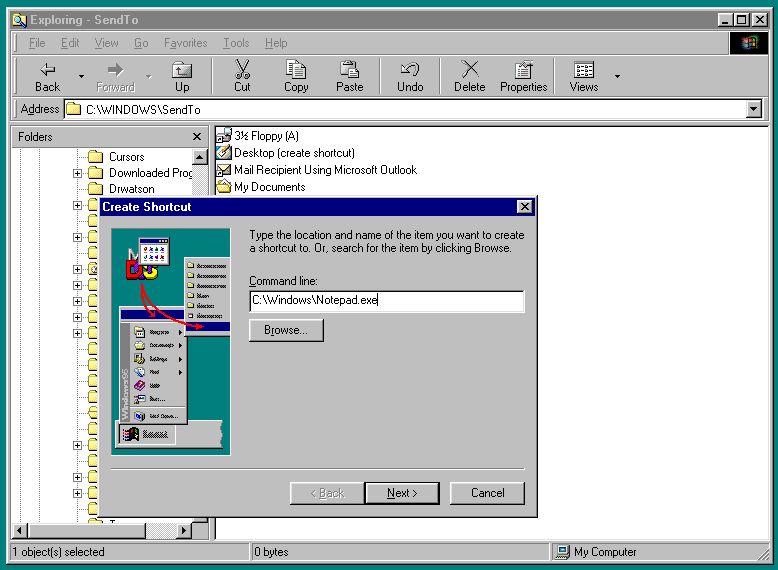Screen dimensions: 778x570
Task: Click '1 object(s) selected' status text
Action: tap(59, 552)
